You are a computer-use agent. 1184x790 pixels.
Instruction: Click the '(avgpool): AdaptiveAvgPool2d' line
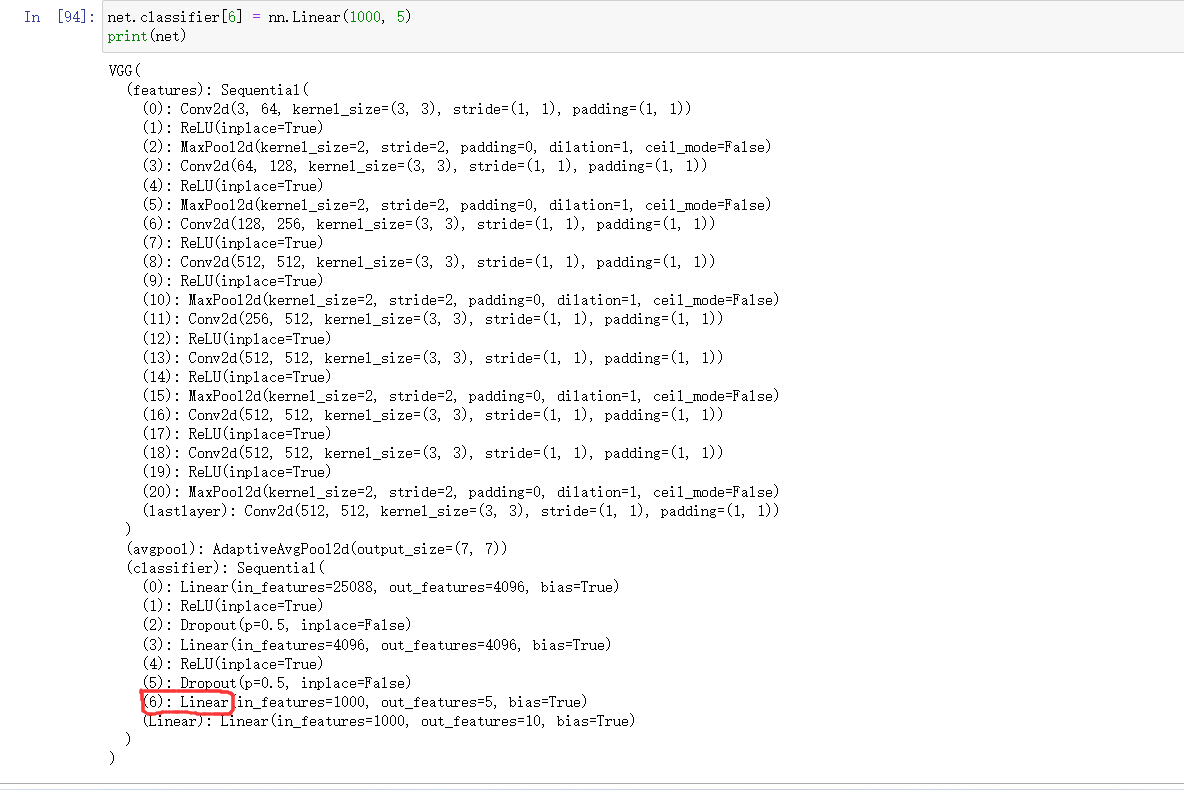(x=317, y=549)
